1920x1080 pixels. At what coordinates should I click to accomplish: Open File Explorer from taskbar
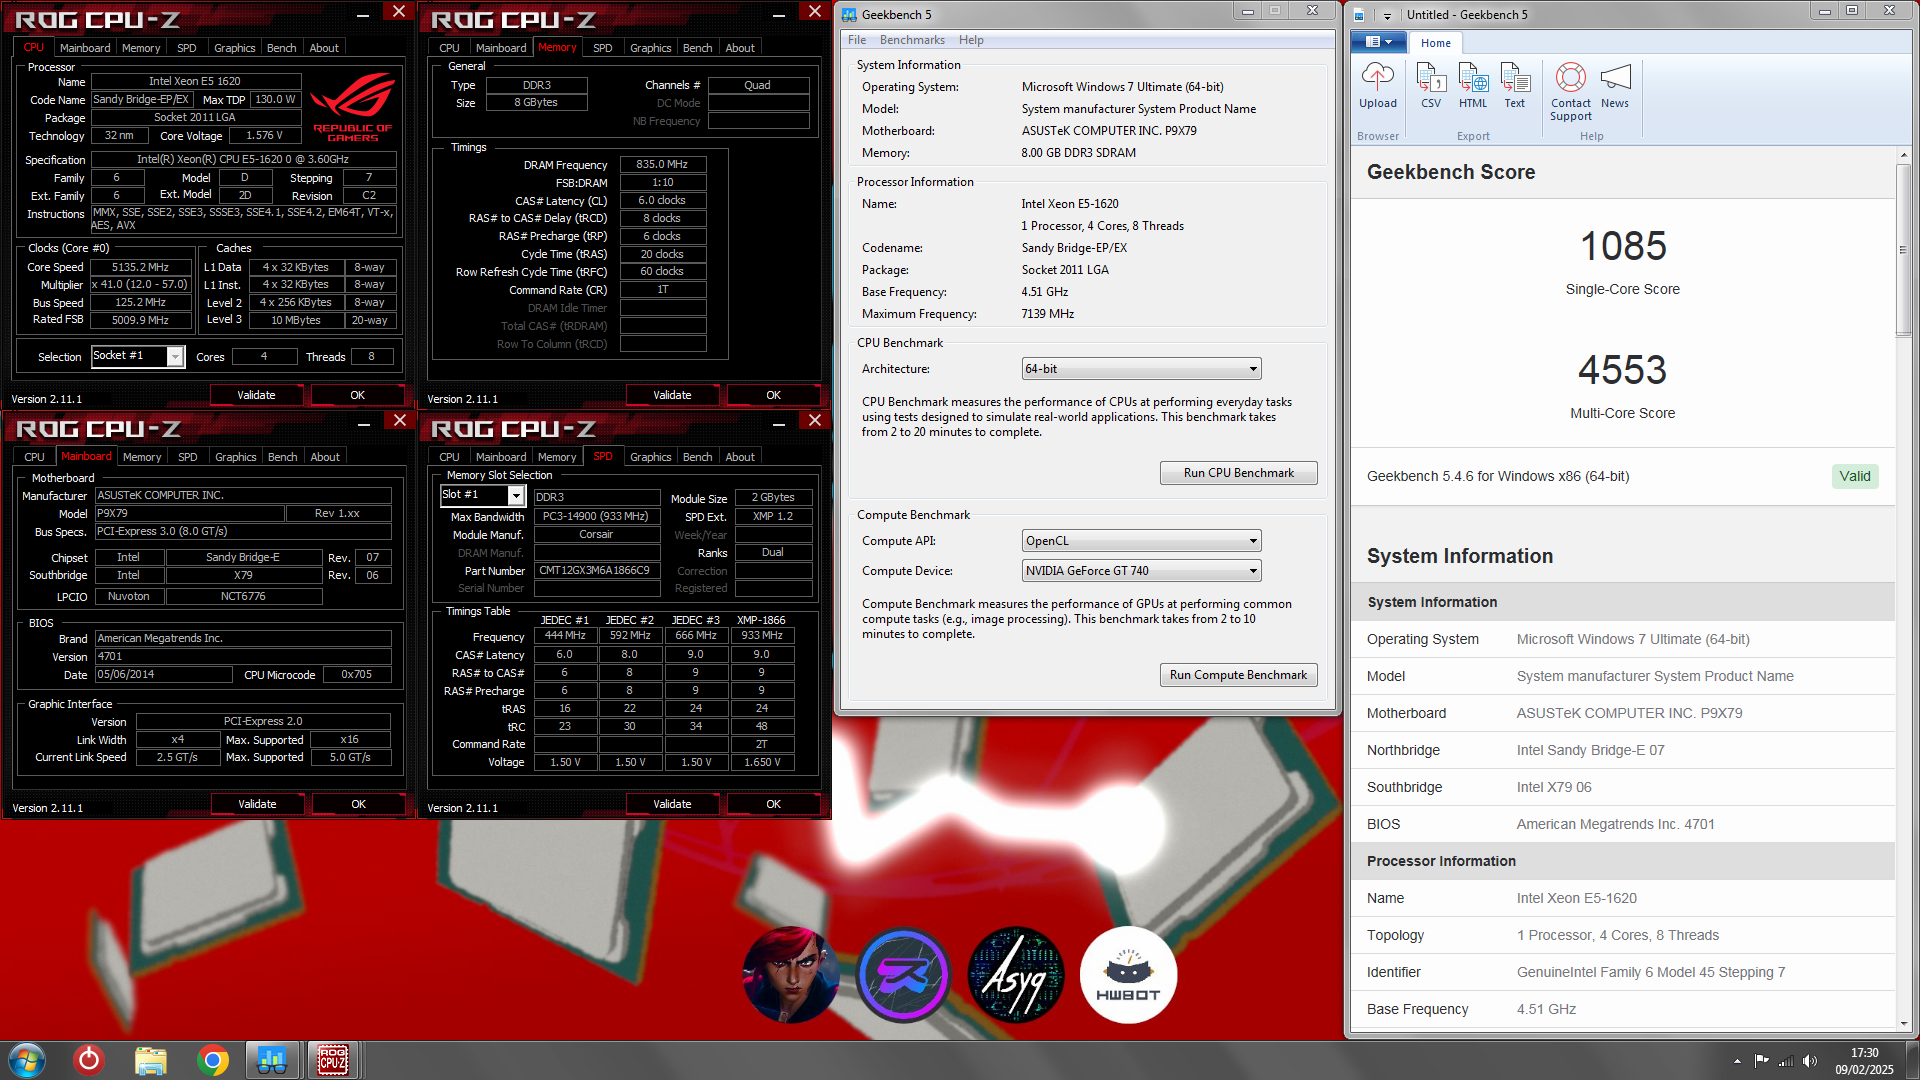(151, 1060)
